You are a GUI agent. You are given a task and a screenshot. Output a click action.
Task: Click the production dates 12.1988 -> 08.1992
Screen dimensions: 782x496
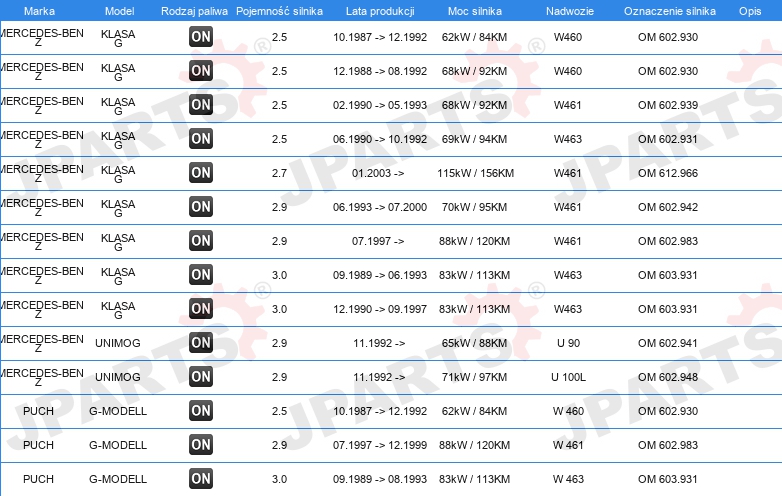click(x=380, y=71)
